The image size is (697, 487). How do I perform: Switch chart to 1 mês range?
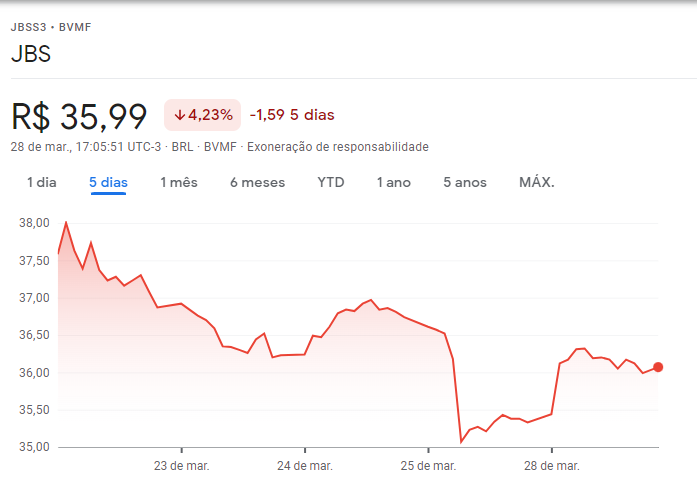click(x=179, y=182)
